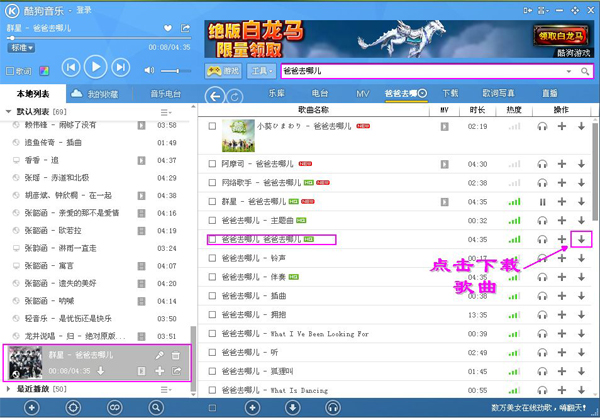Open the 歌词写真 tab

[x=498, y=93]
